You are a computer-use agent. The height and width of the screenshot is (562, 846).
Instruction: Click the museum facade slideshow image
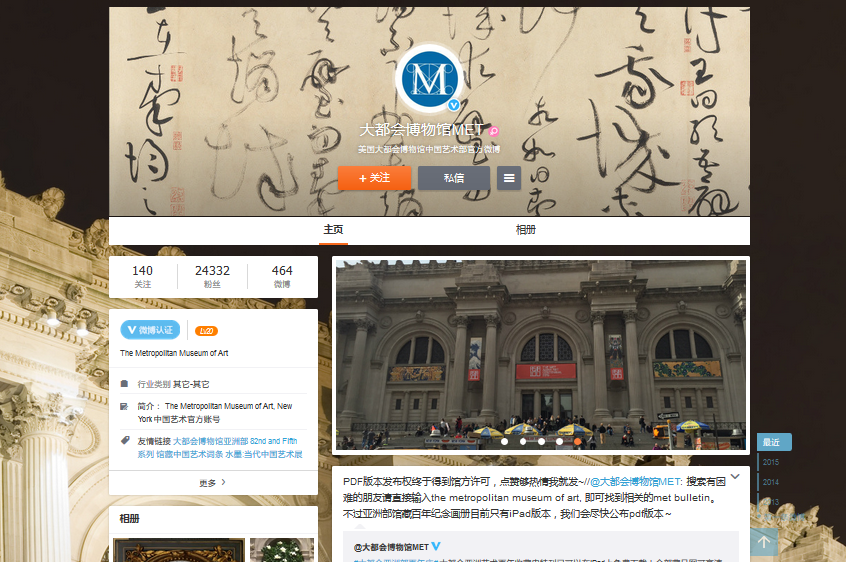(x=541, y=355)
